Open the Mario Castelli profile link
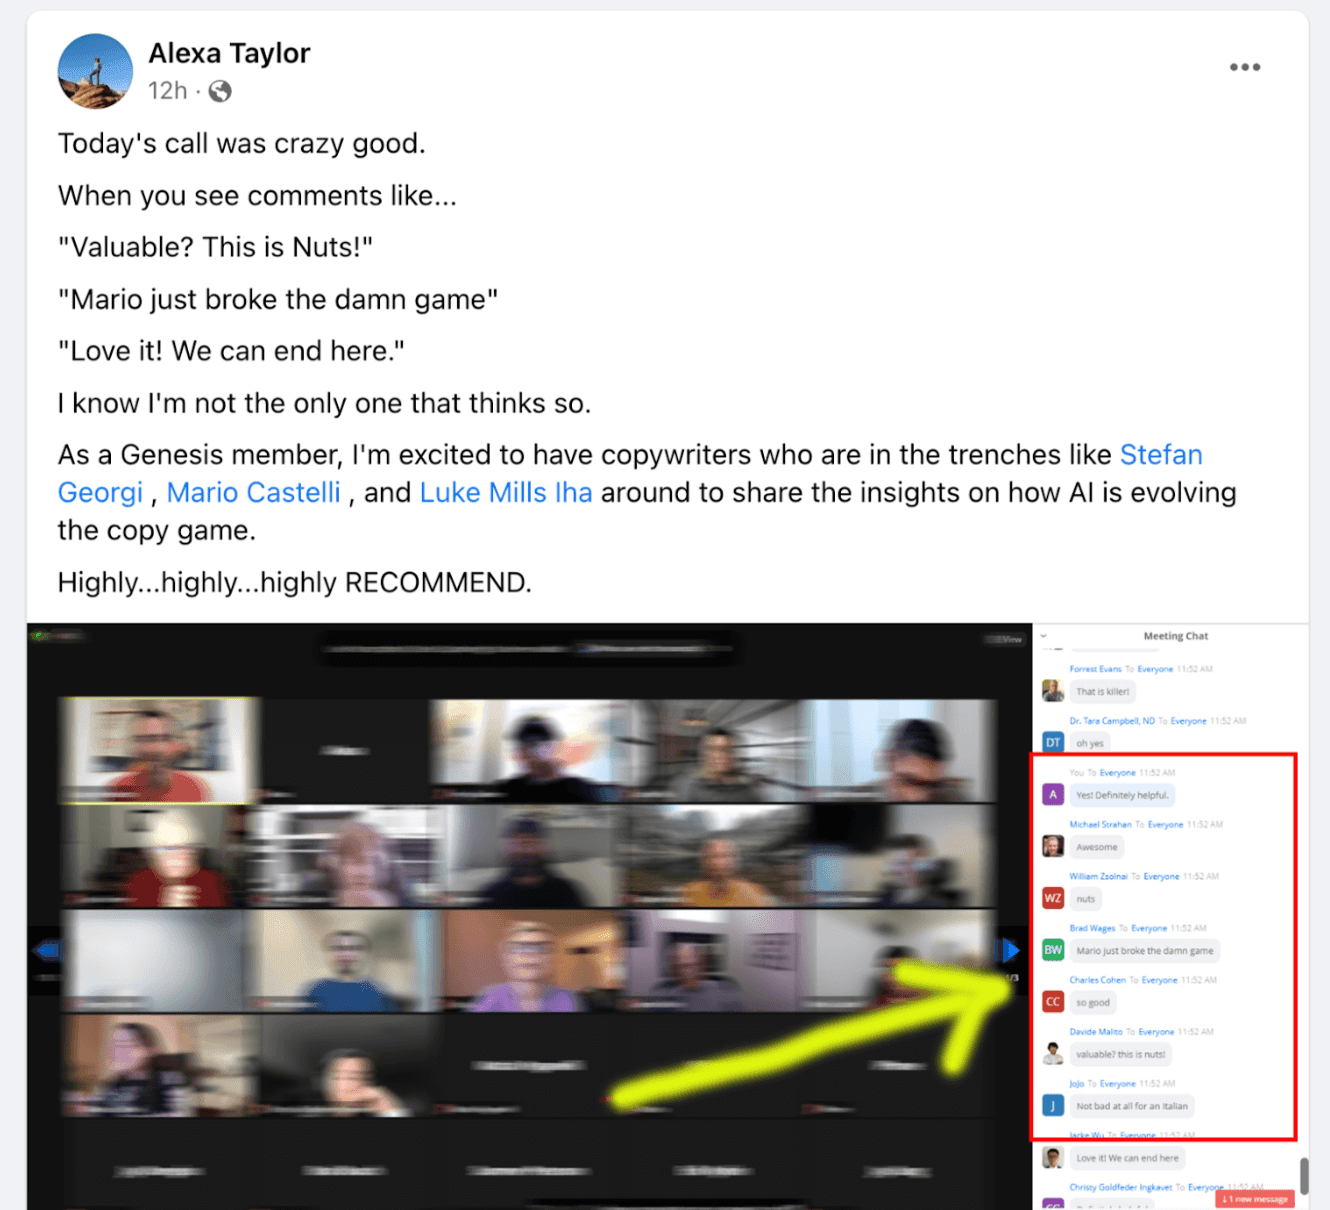This screenshot has width=1330, height=1210. [x=253, y=493]
